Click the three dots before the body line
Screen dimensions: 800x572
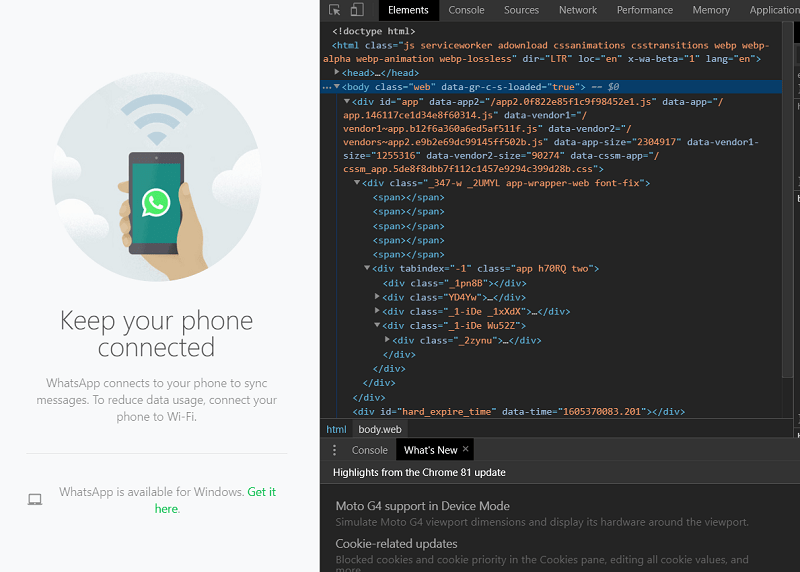[327, 88]
